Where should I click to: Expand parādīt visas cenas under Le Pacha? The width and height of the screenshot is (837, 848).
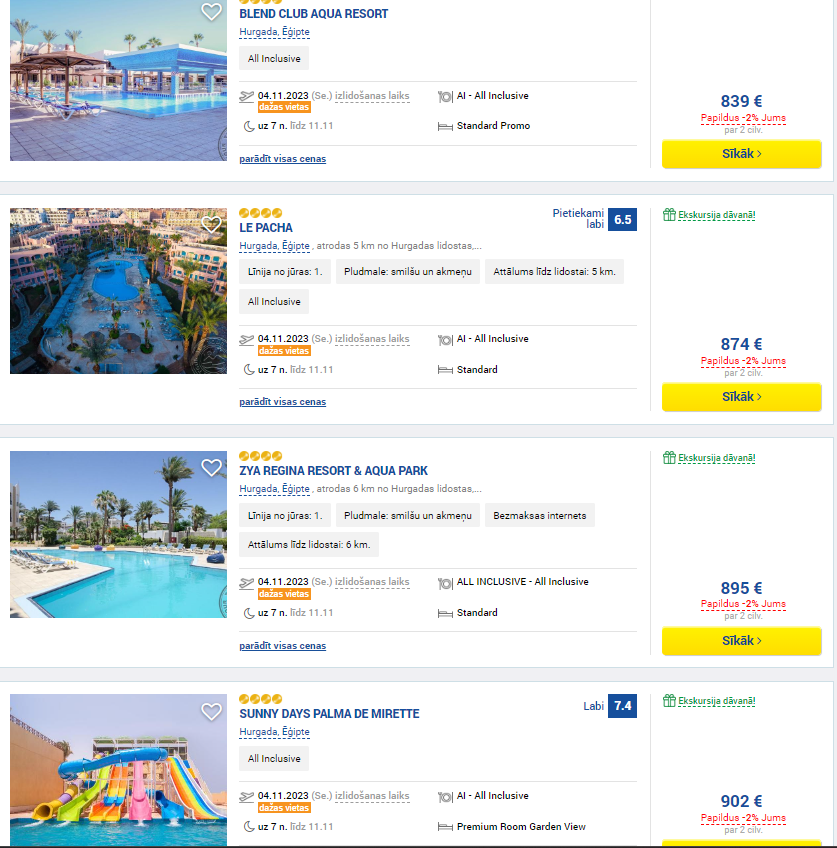pyautogui.click(x=283, y=402)
